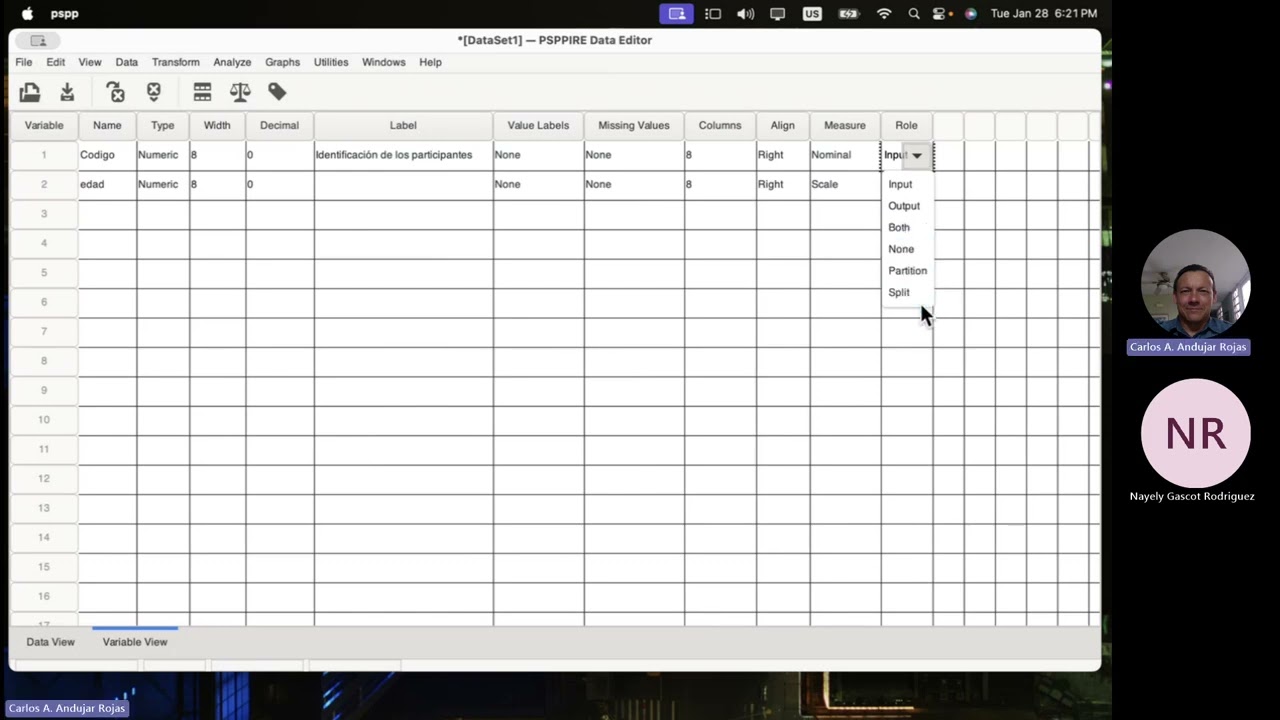
Task: Pick Partition from the Role dropdown list
Action: pos(907,271)
